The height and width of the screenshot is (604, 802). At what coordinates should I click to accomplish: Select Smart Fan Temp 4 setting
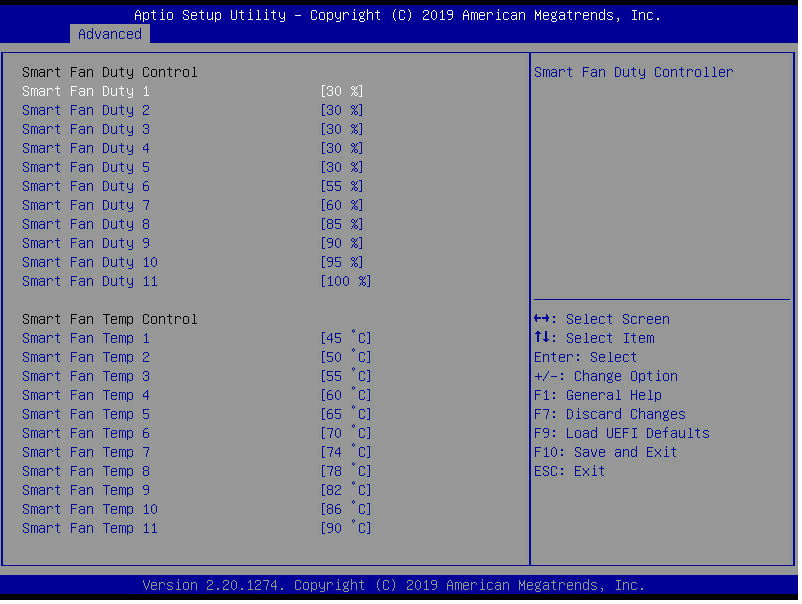coord(86,395)
